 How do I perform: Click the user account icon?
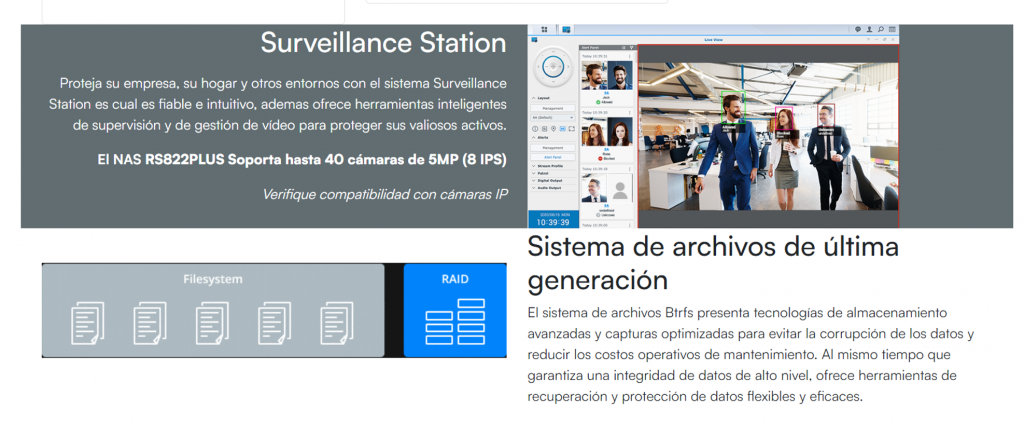point(869,30)
